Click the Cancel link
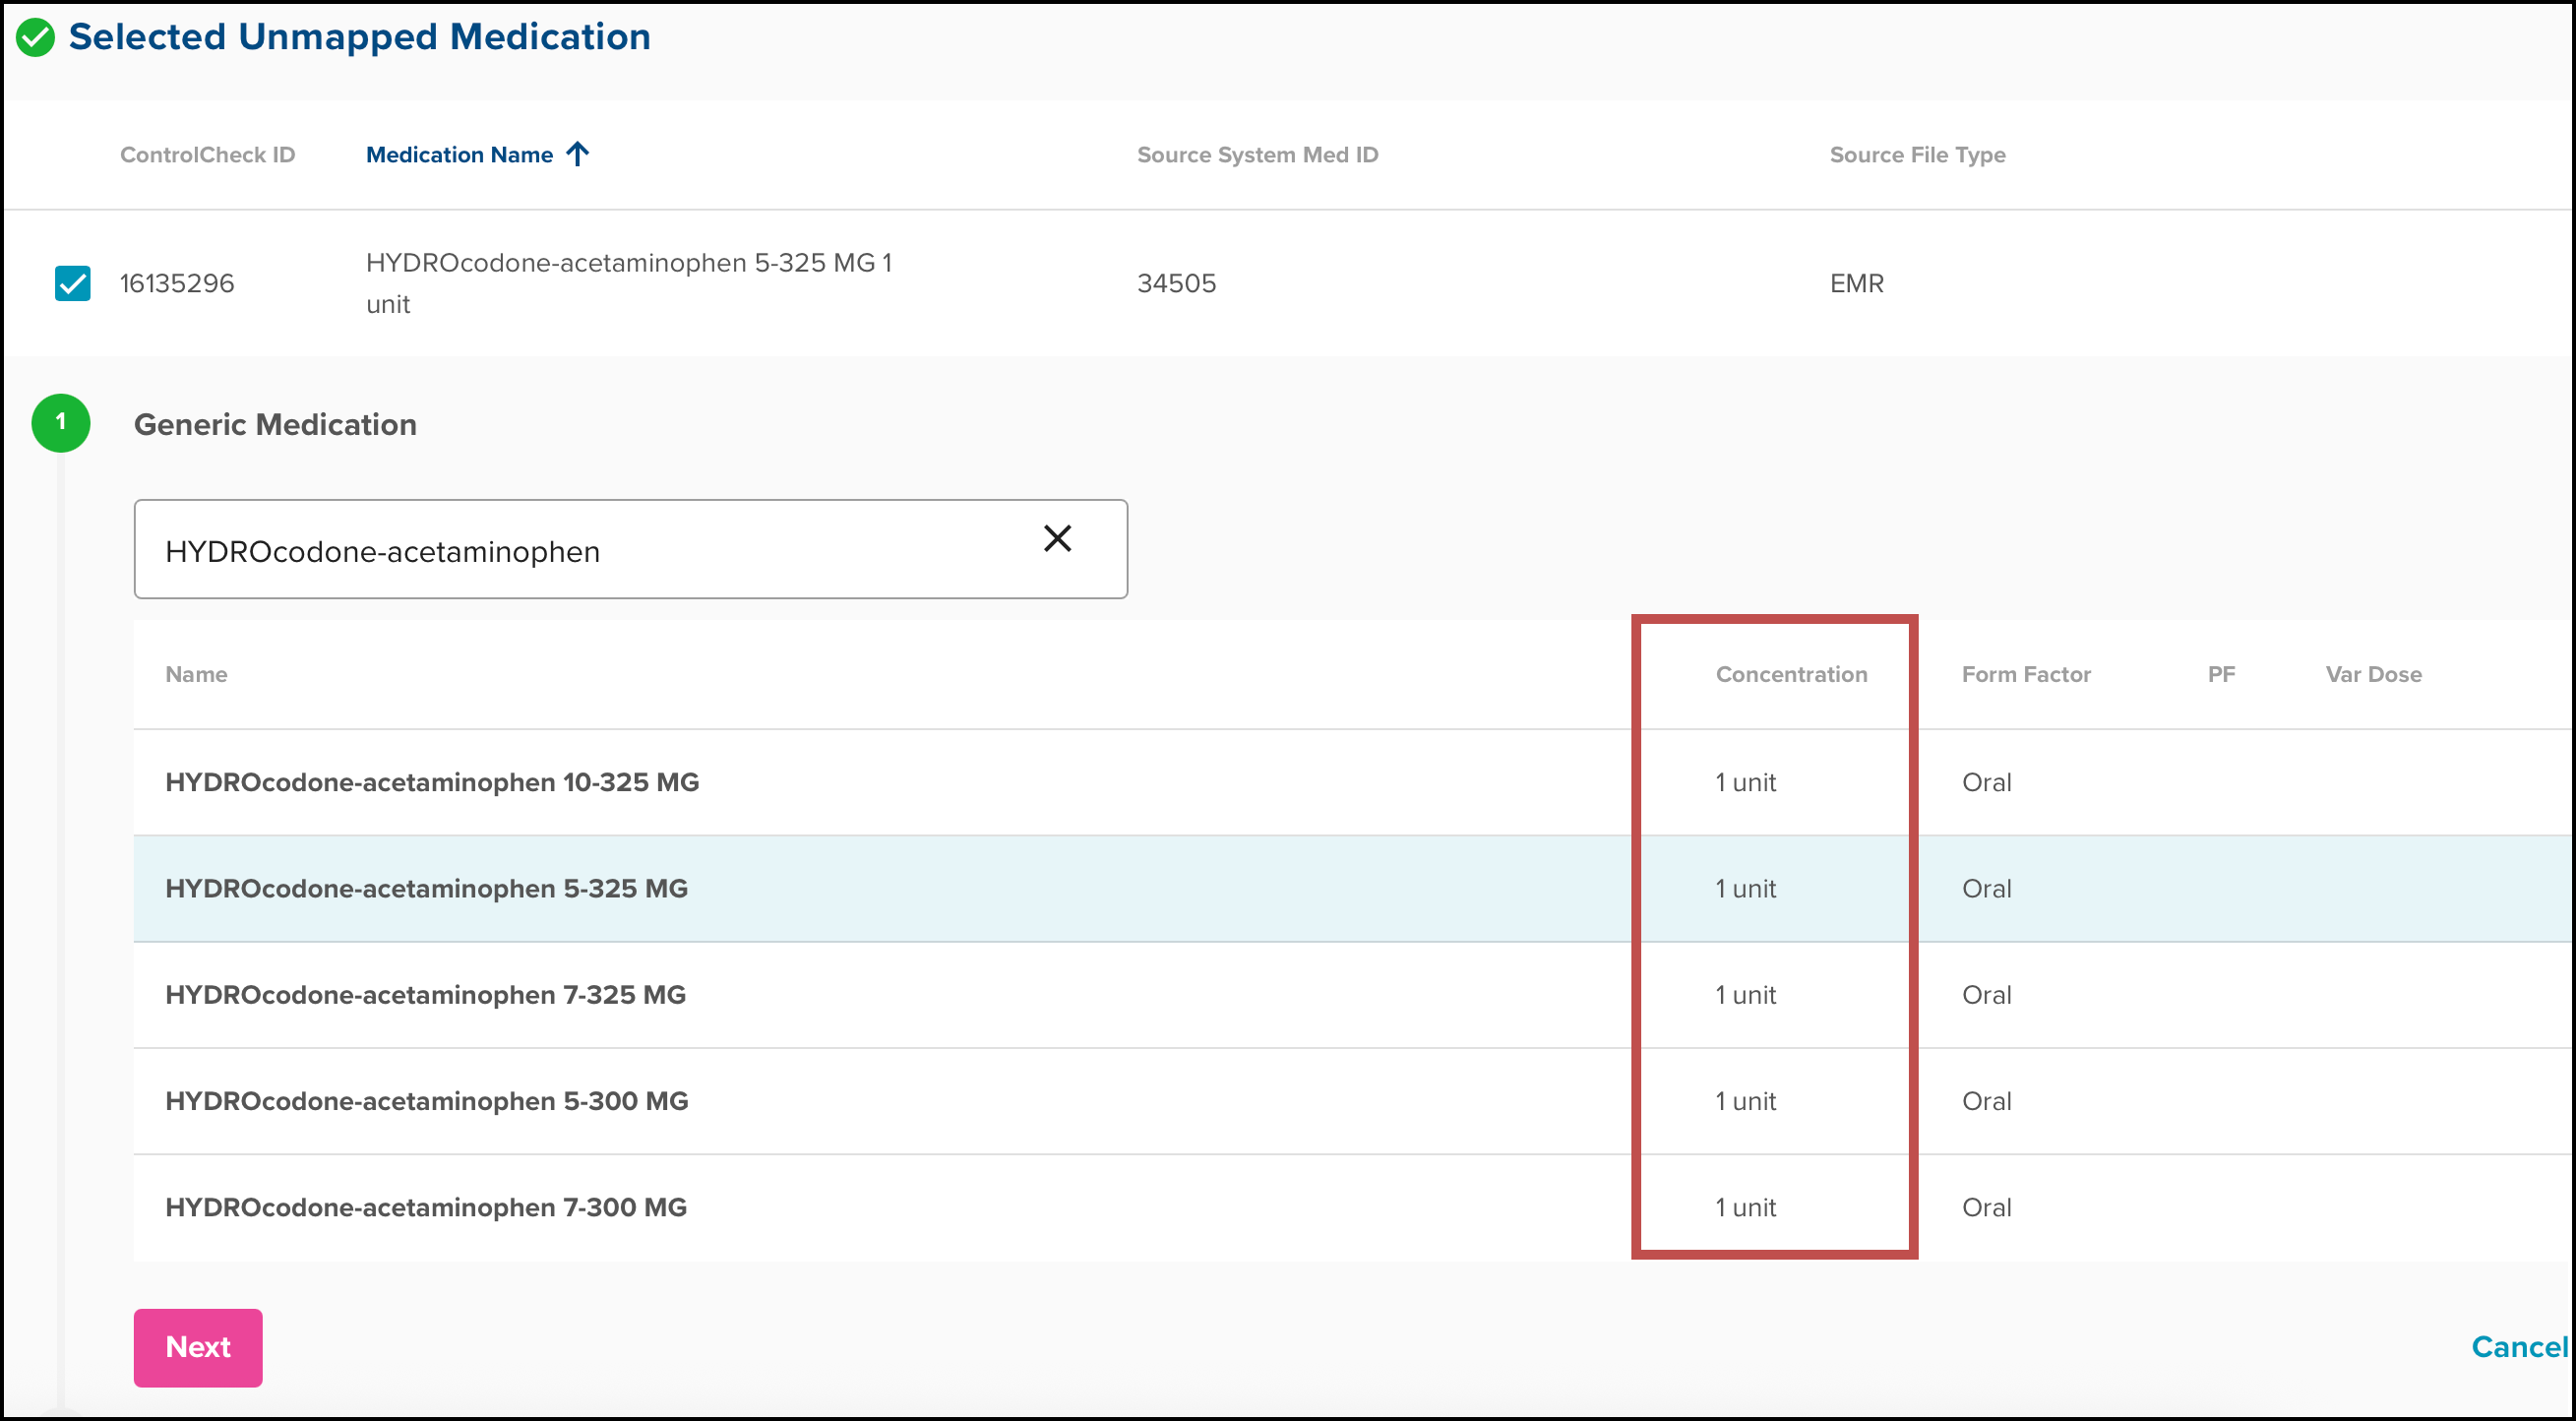The width and height of the screenshot is (2576, 1421). (x=2518, y=1347)
